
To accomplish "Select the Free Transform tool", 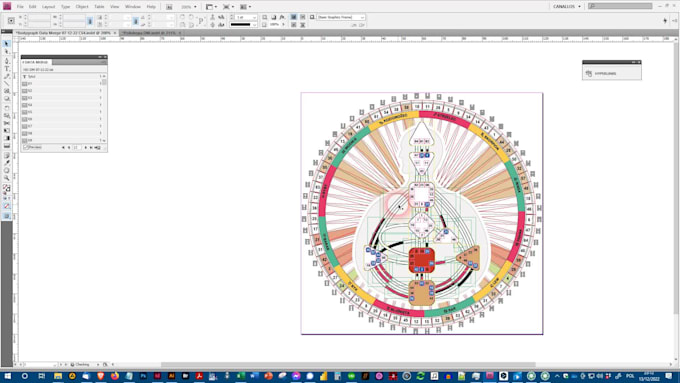I will (7, 130).
